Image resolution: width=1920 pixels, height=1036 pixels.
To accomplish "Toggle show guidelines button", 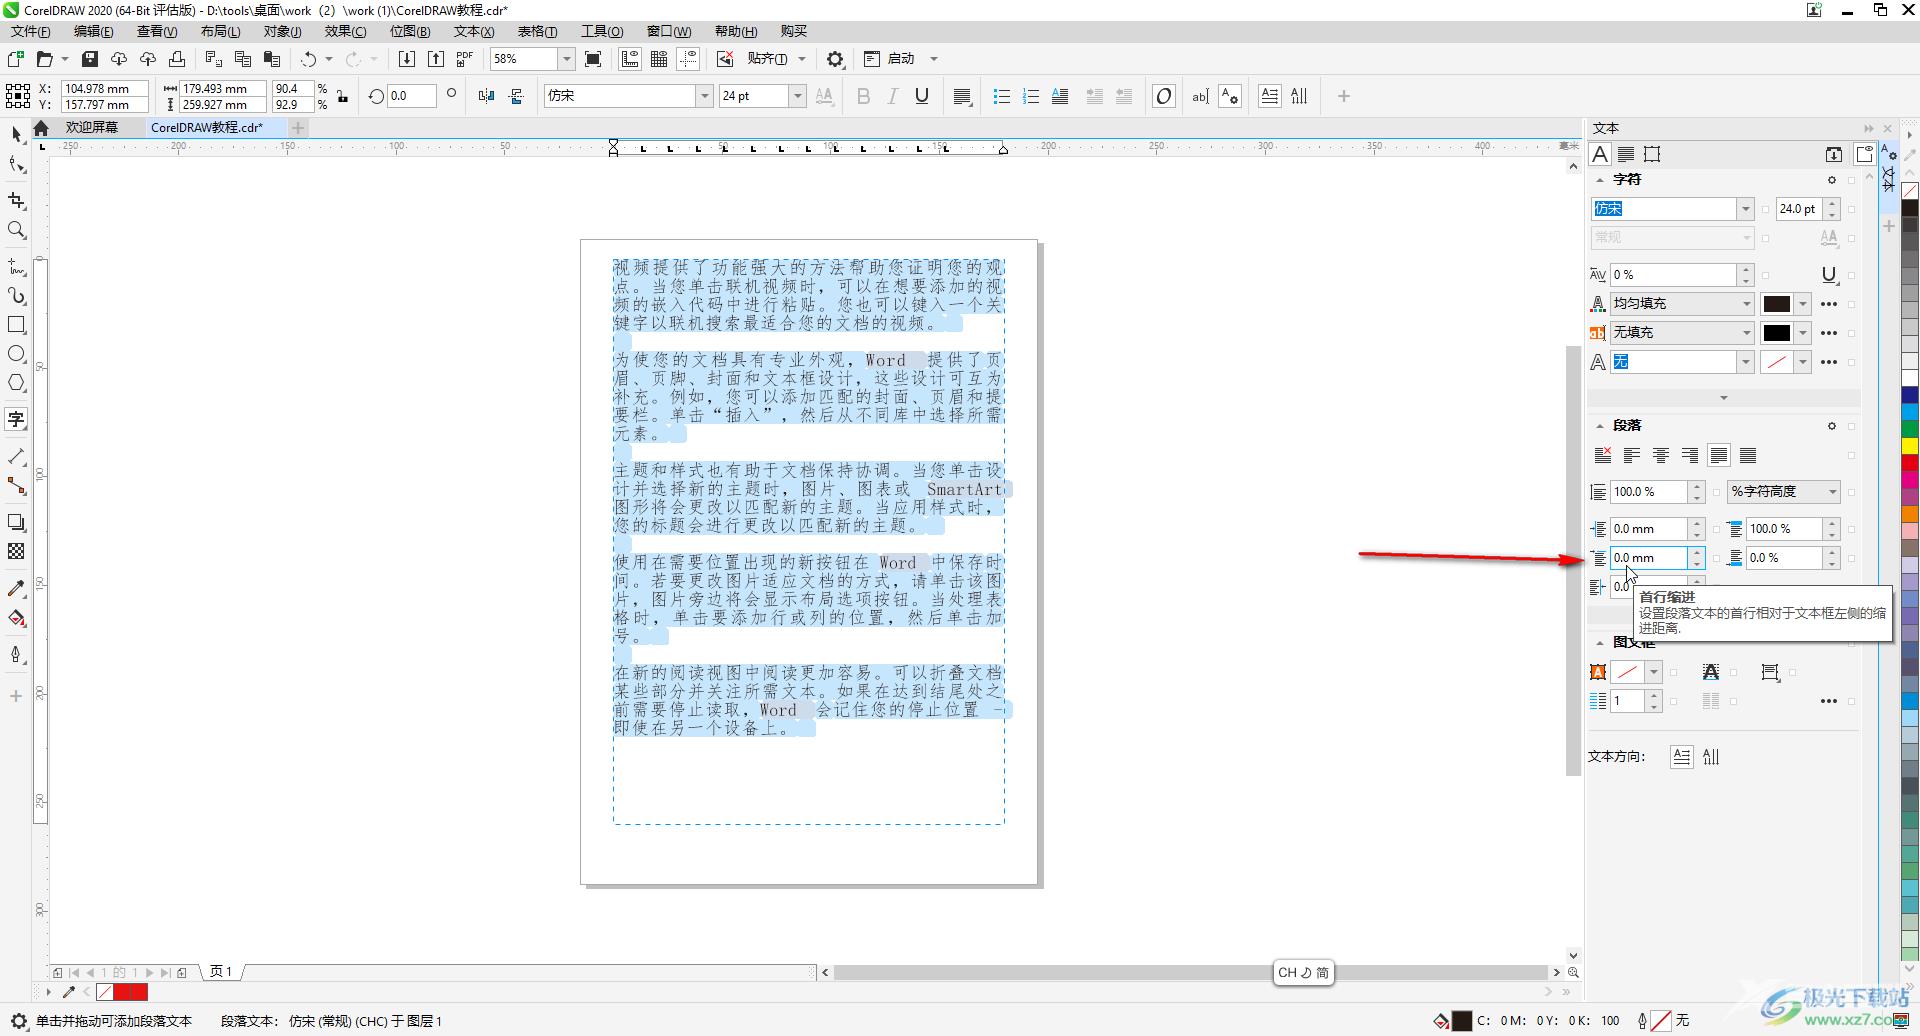I will 689,59.
